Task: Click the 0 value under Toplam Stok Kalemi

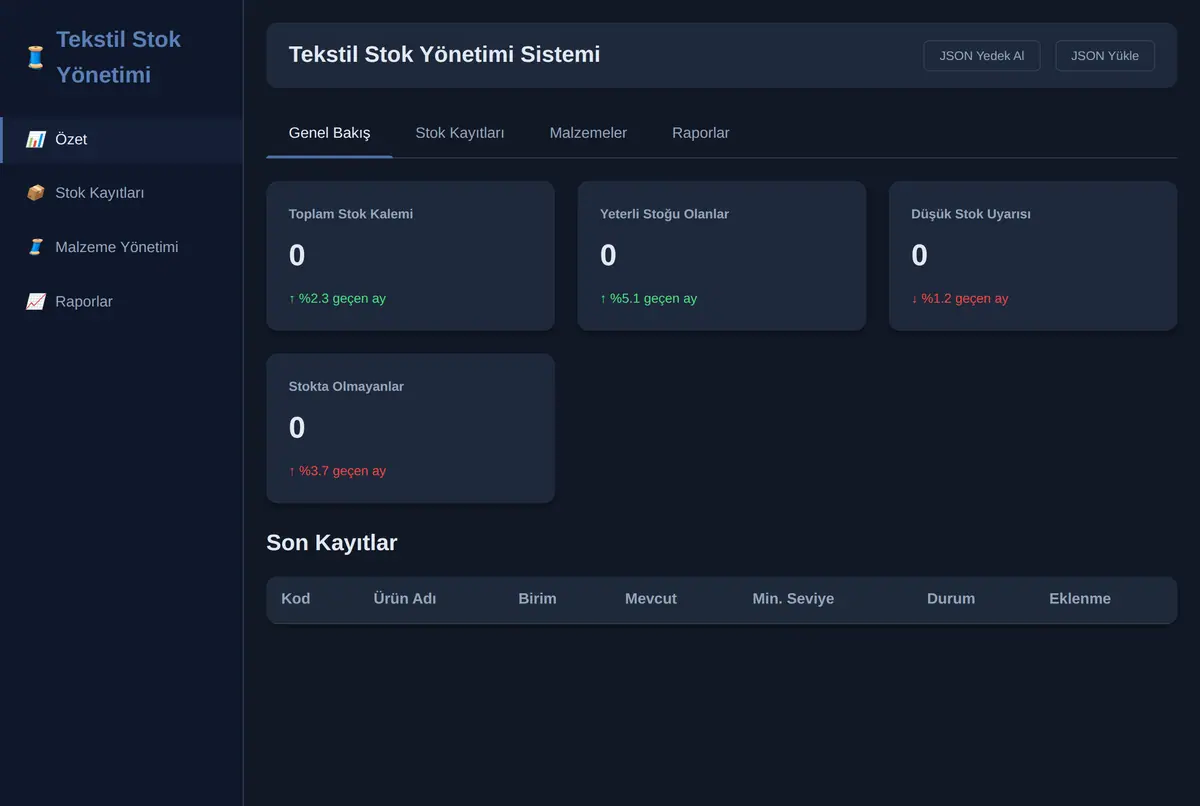Action: tap(297, 256)
